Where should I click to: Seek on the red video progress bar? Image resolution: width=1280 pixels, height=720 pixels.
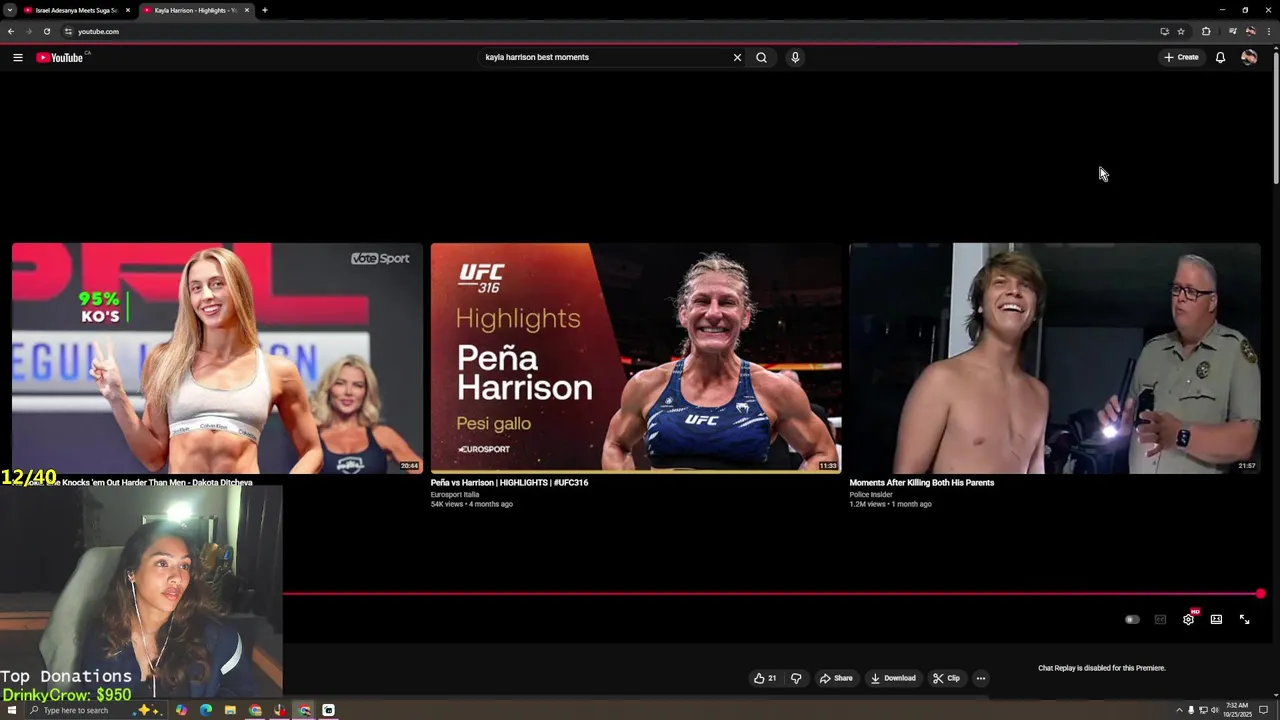(x=771, y=594)
